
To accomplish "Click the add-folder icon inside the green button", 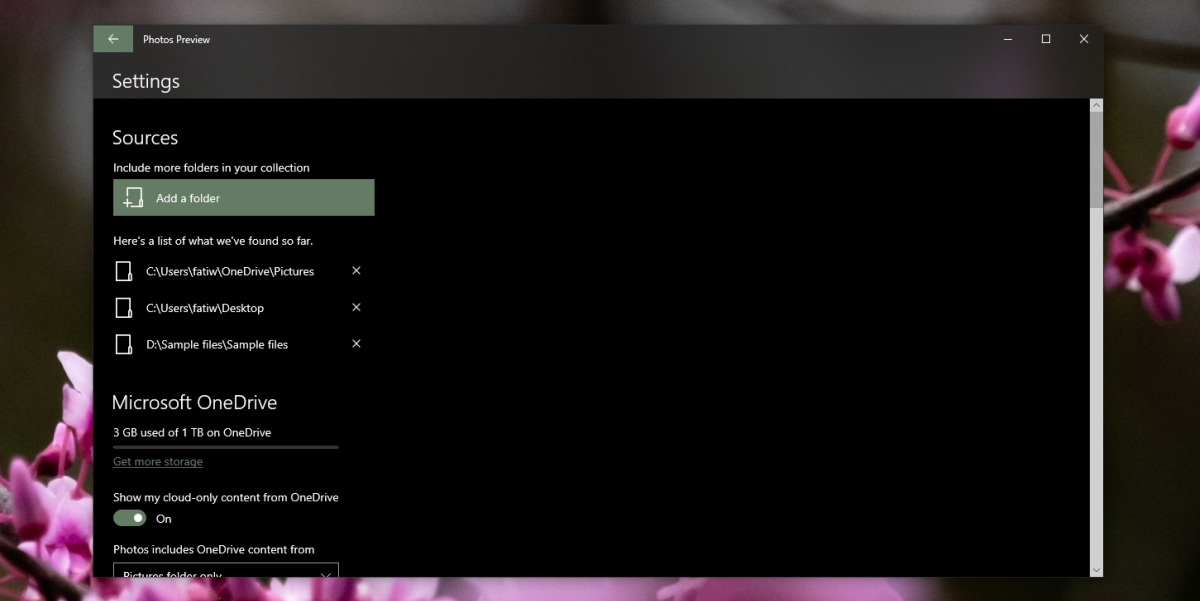I will (x=133, y=198).
